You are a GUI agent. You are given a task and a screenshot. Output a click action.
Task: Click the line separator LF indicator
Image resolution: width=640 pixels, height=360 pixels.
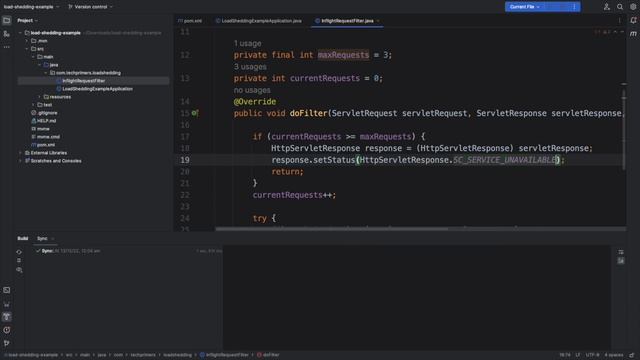578,355
